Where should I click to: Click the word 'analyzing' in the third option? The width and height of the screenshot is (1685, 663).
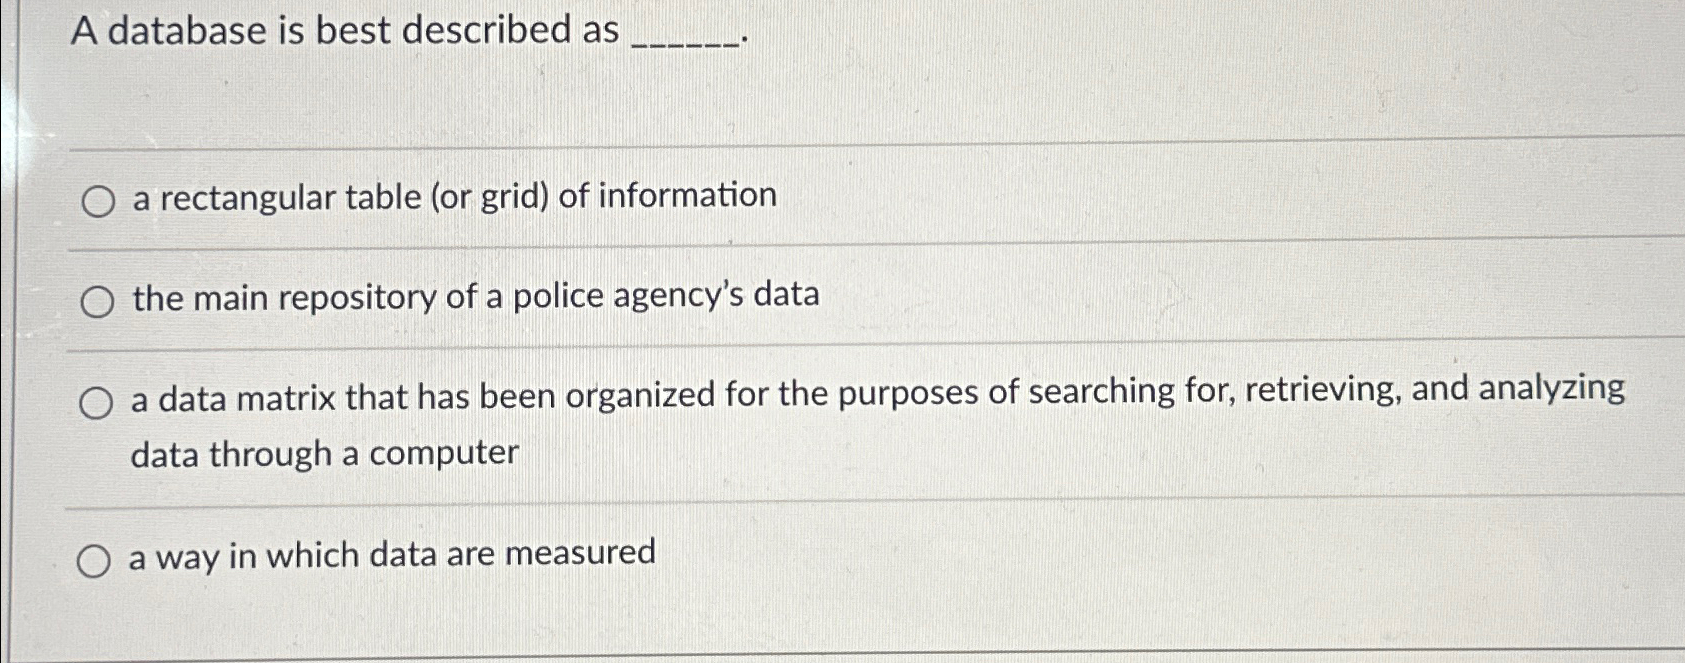click(x=1555, y=390)
